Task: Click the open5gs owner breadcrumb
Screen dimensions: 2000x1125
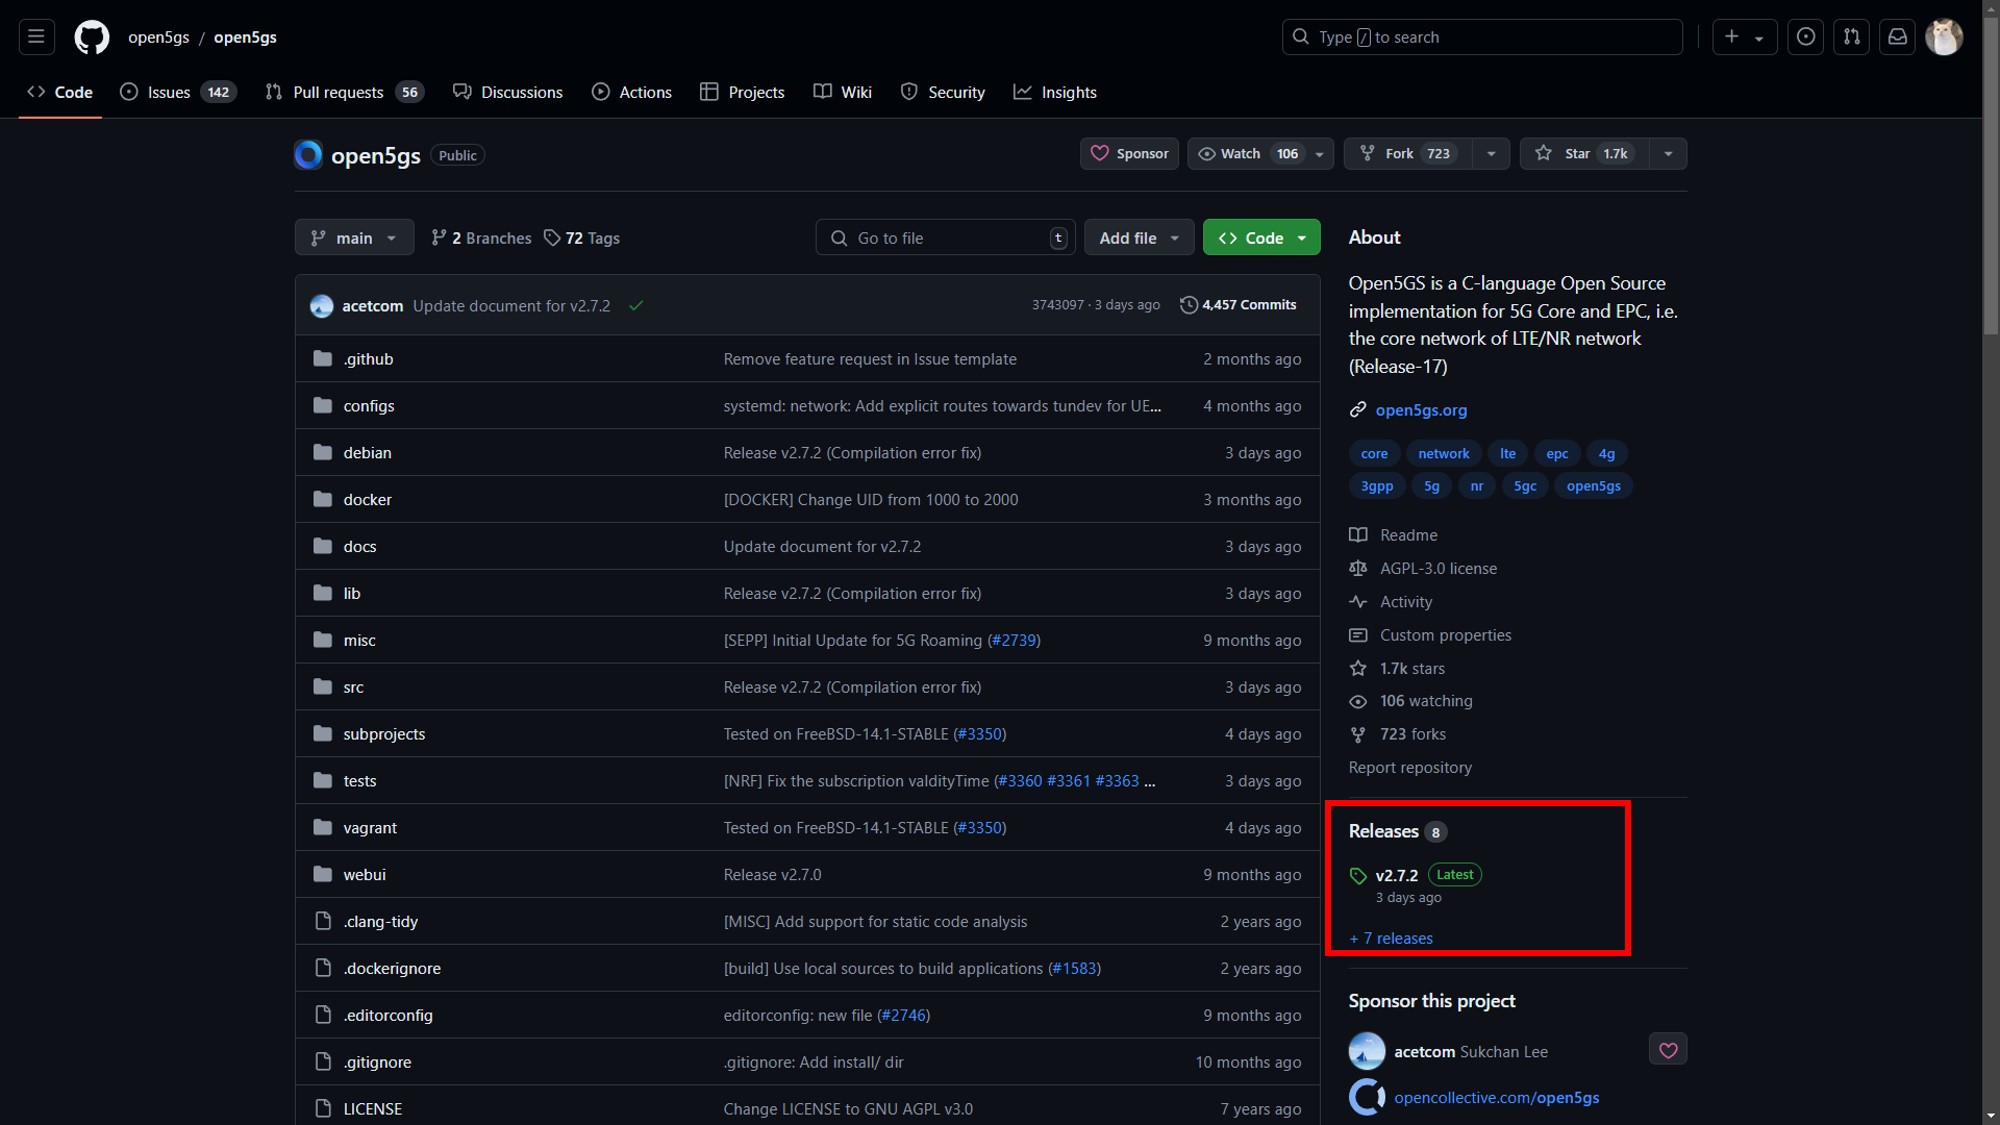Action: tap(158, 37)
